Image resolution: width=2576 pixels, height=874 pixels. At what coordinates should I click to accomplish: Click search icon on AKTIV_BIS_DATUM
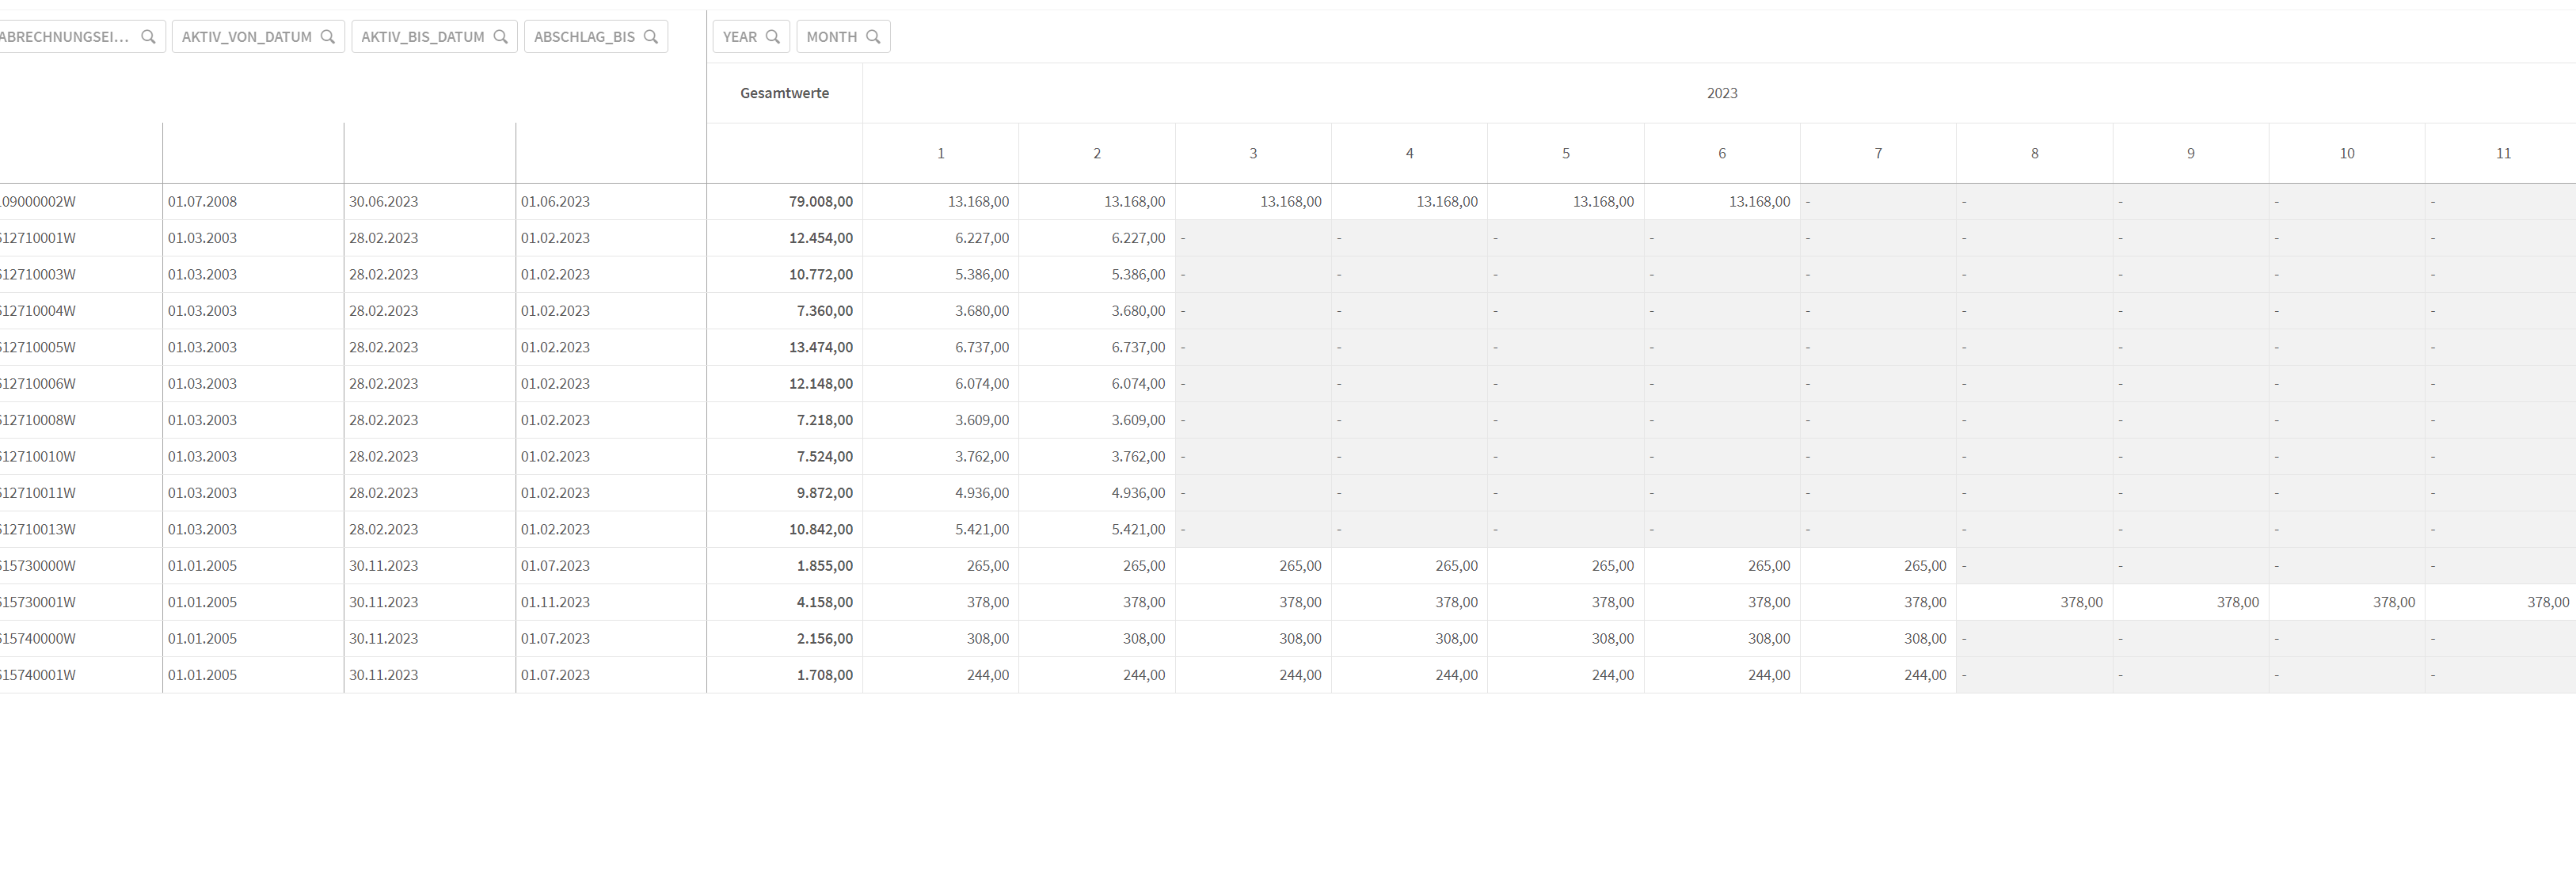coord(500,37)
